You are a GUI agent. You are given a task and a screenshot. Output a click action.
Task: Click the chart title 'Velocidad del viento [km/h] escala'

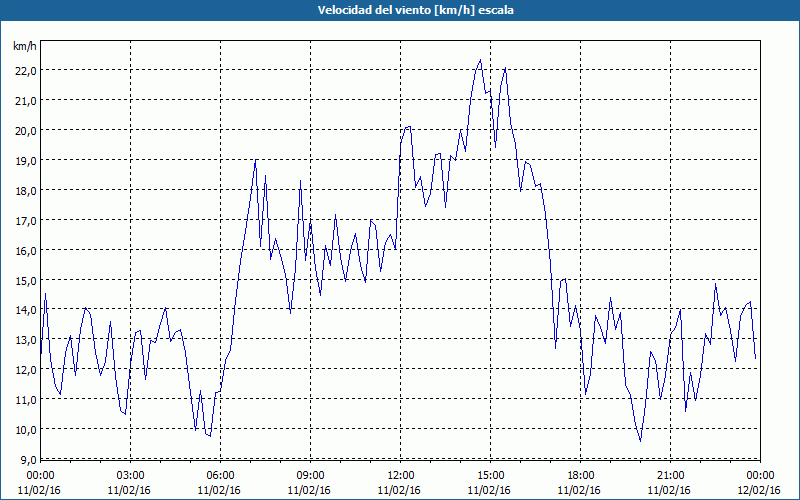coord(415,10)
